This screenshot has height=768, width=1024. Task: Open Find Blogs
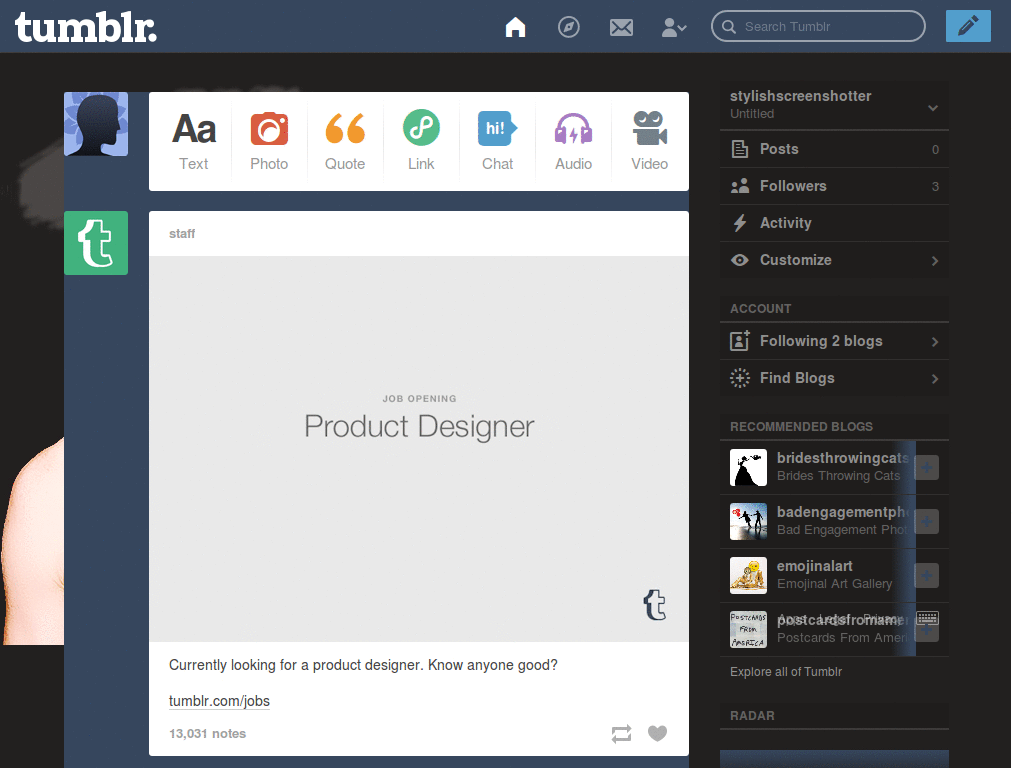click(834, 378)
